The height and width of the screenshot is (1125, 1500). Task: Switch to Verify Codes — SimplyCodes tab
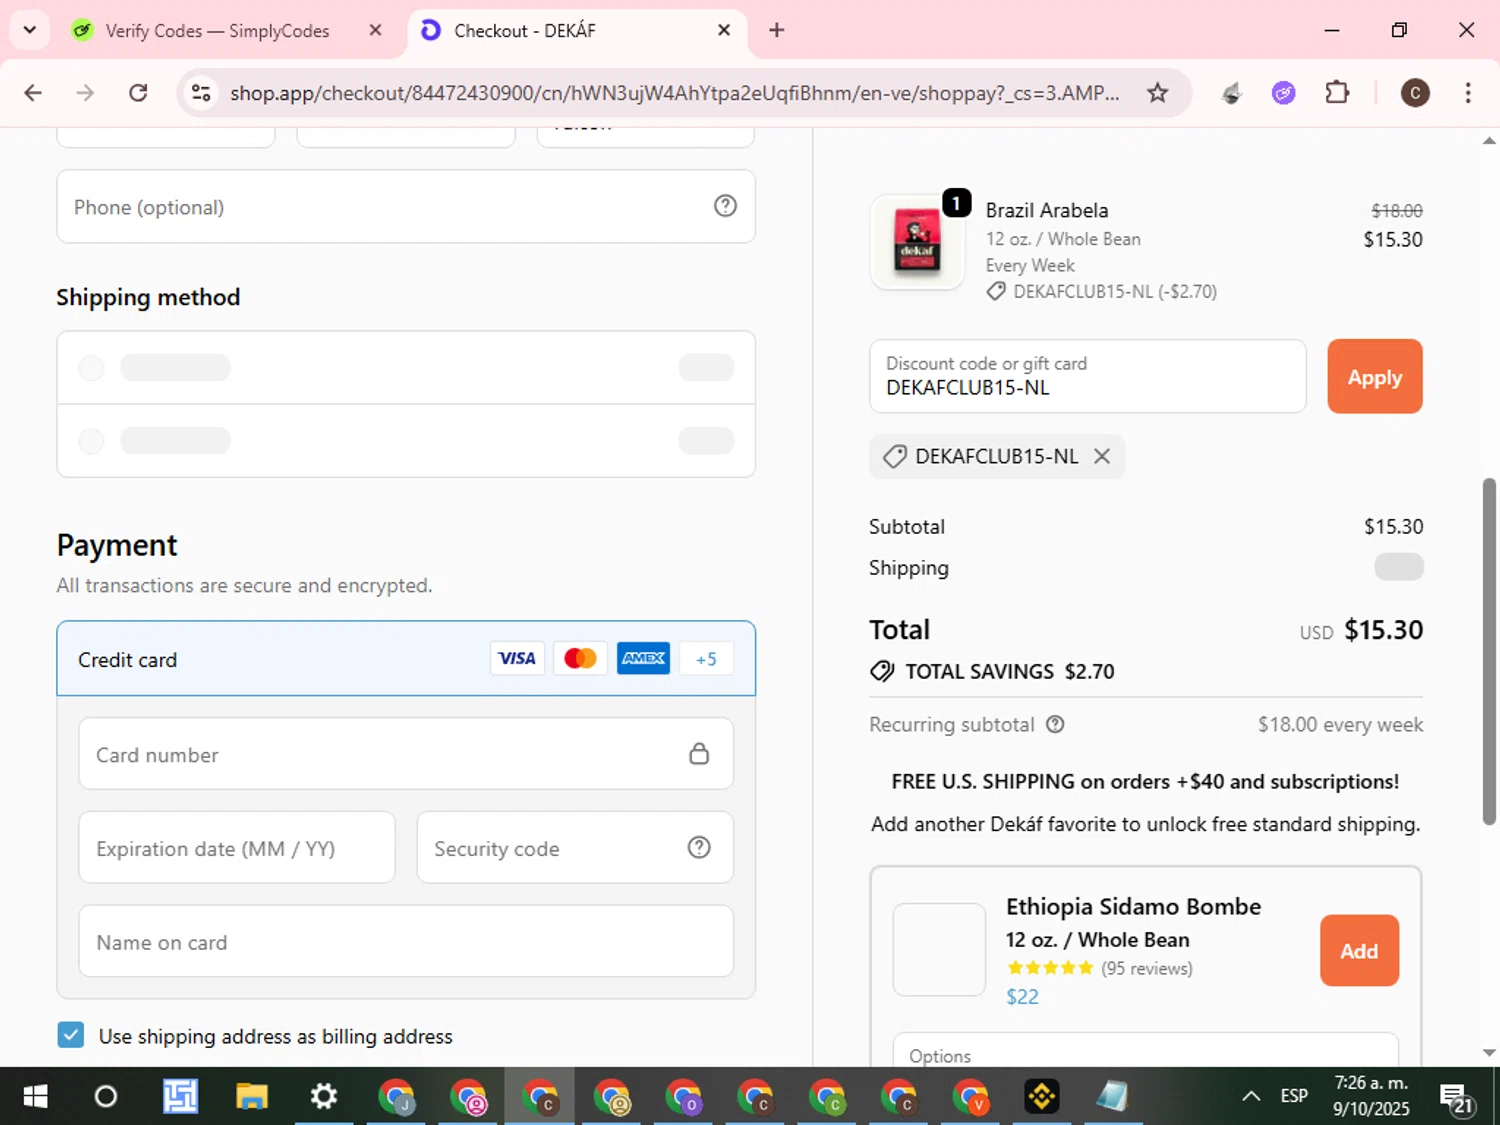217,31
